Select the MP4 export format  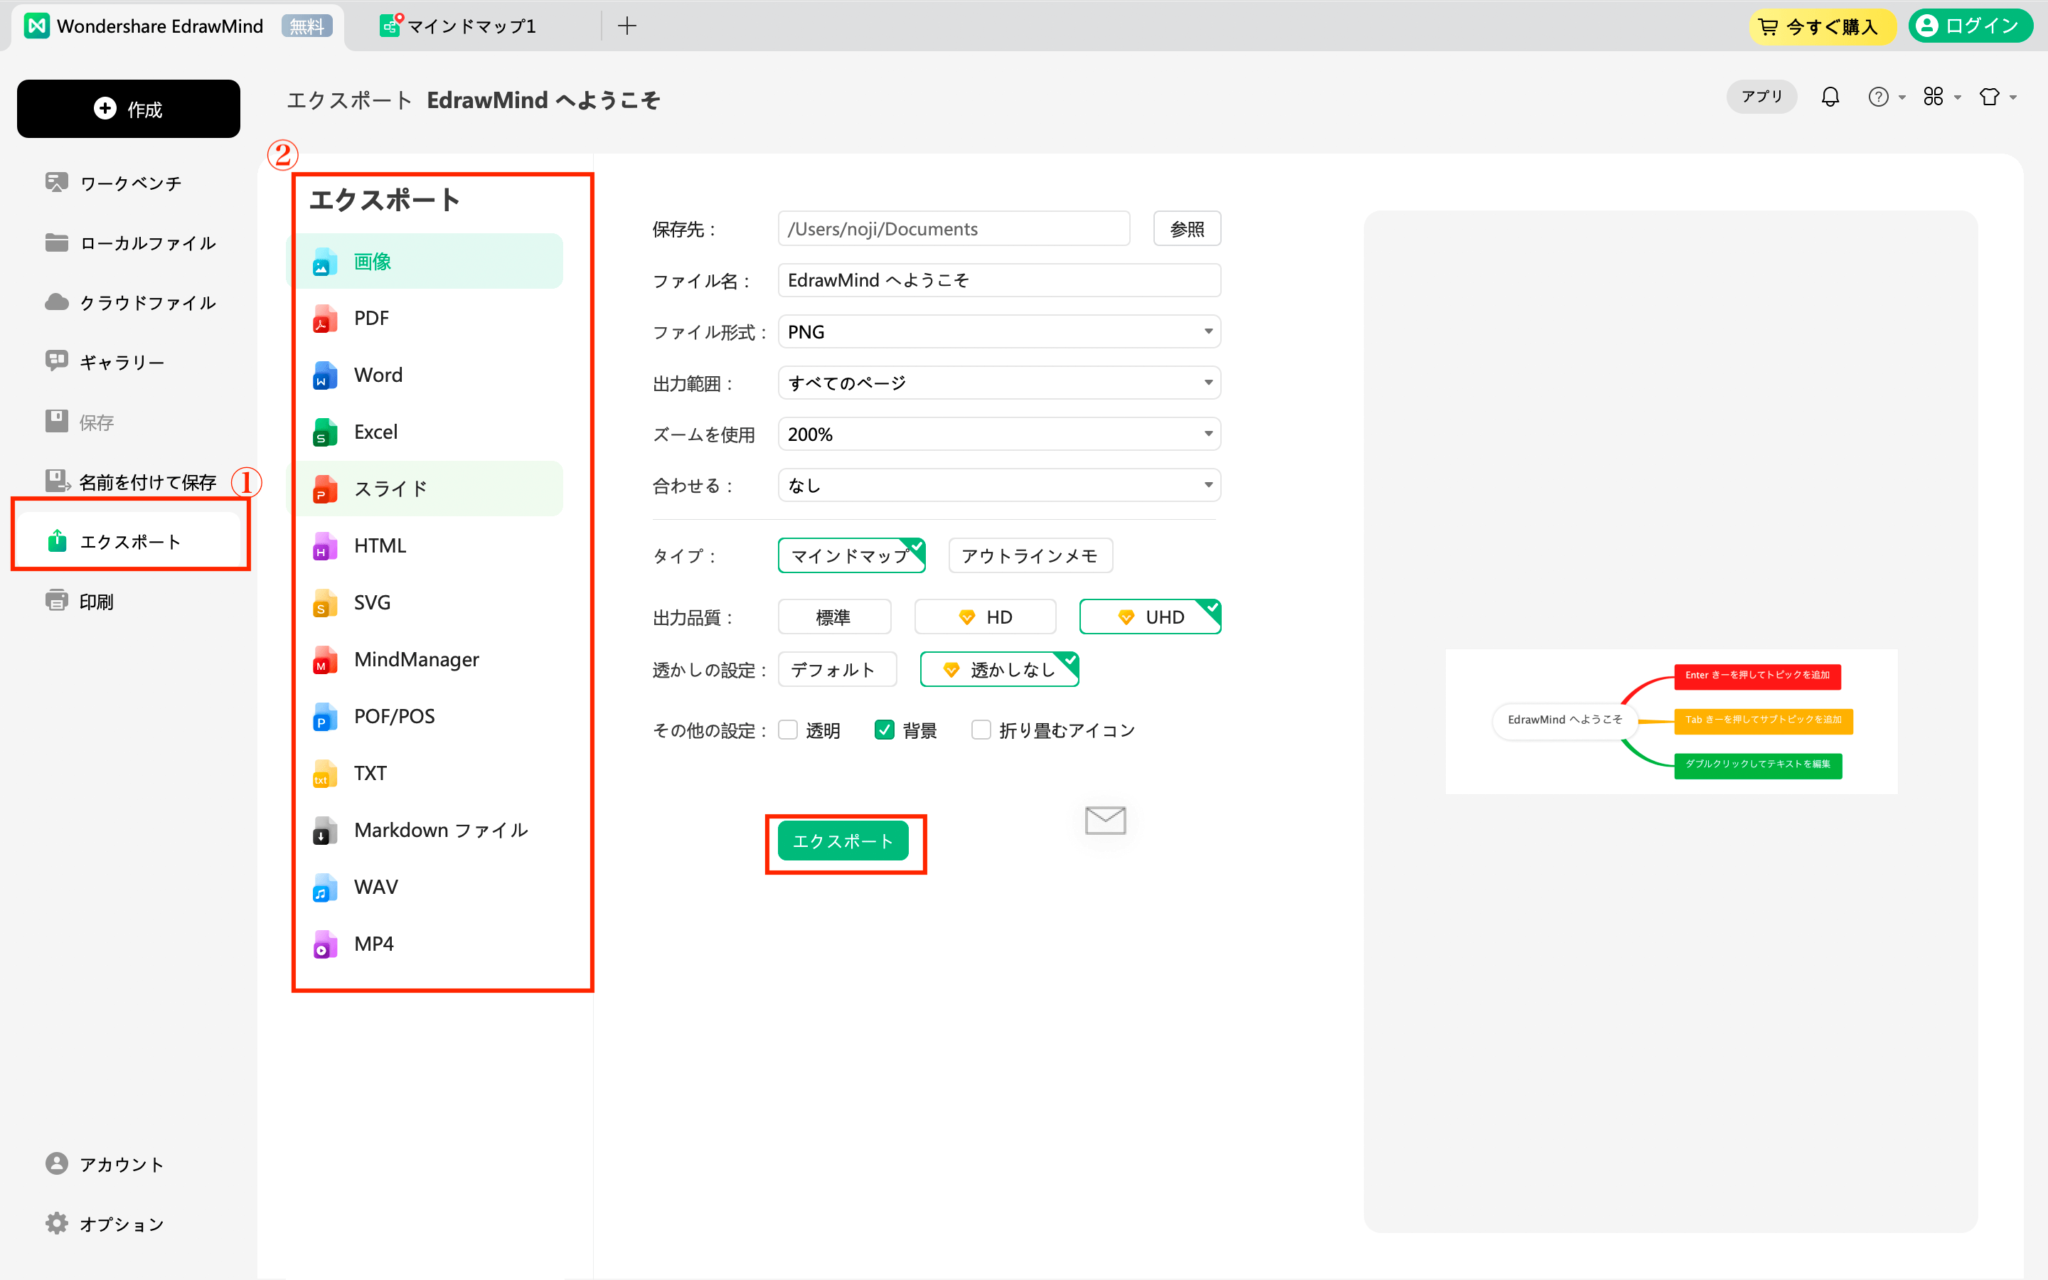click(x=373, y=943)
